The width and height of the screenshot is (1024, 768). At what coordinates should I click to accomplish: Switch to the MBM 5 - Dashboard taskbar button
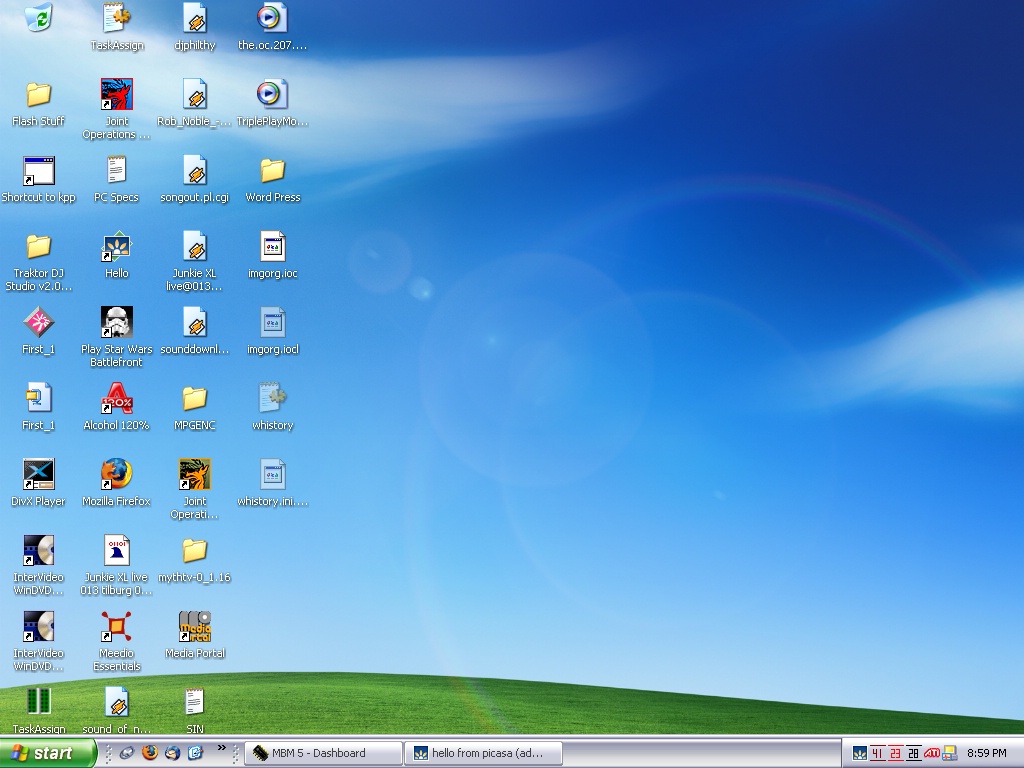[x=323, y=753]
